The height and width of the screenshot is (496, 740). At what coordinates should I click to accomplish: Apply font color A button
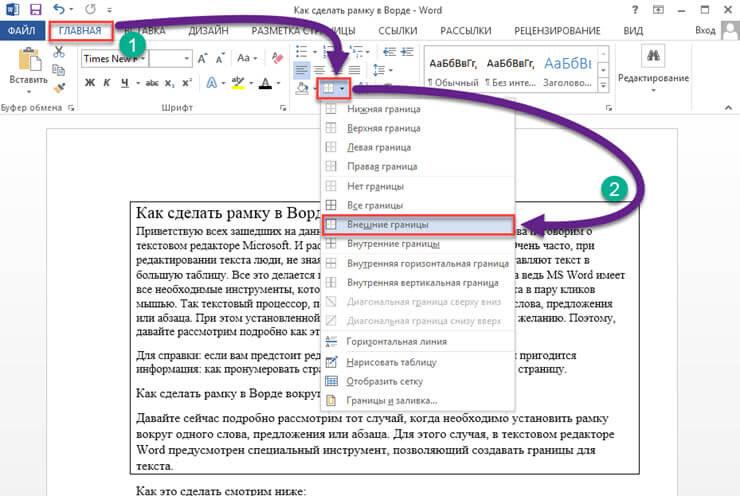coord(266,83)
